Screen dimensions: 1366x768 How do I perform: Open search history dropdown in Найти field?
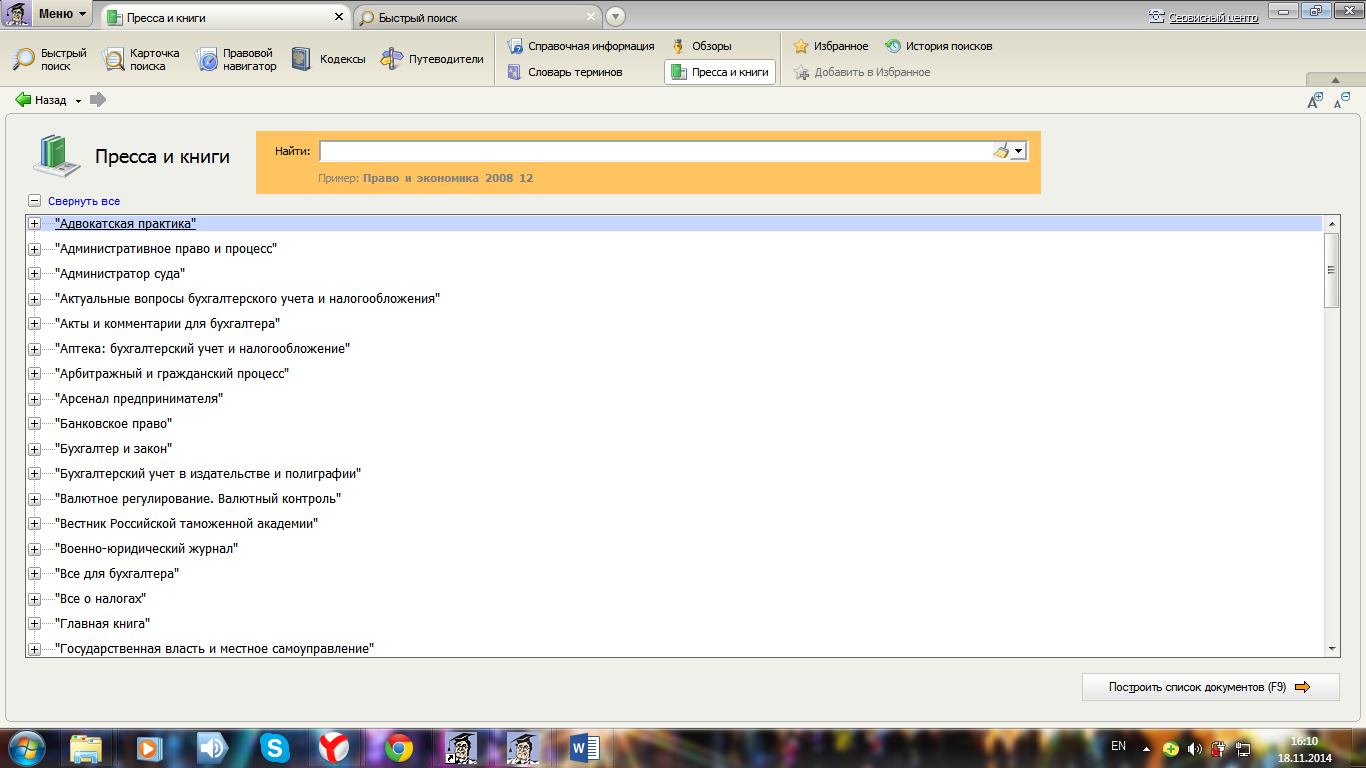tap(1019, 151)
